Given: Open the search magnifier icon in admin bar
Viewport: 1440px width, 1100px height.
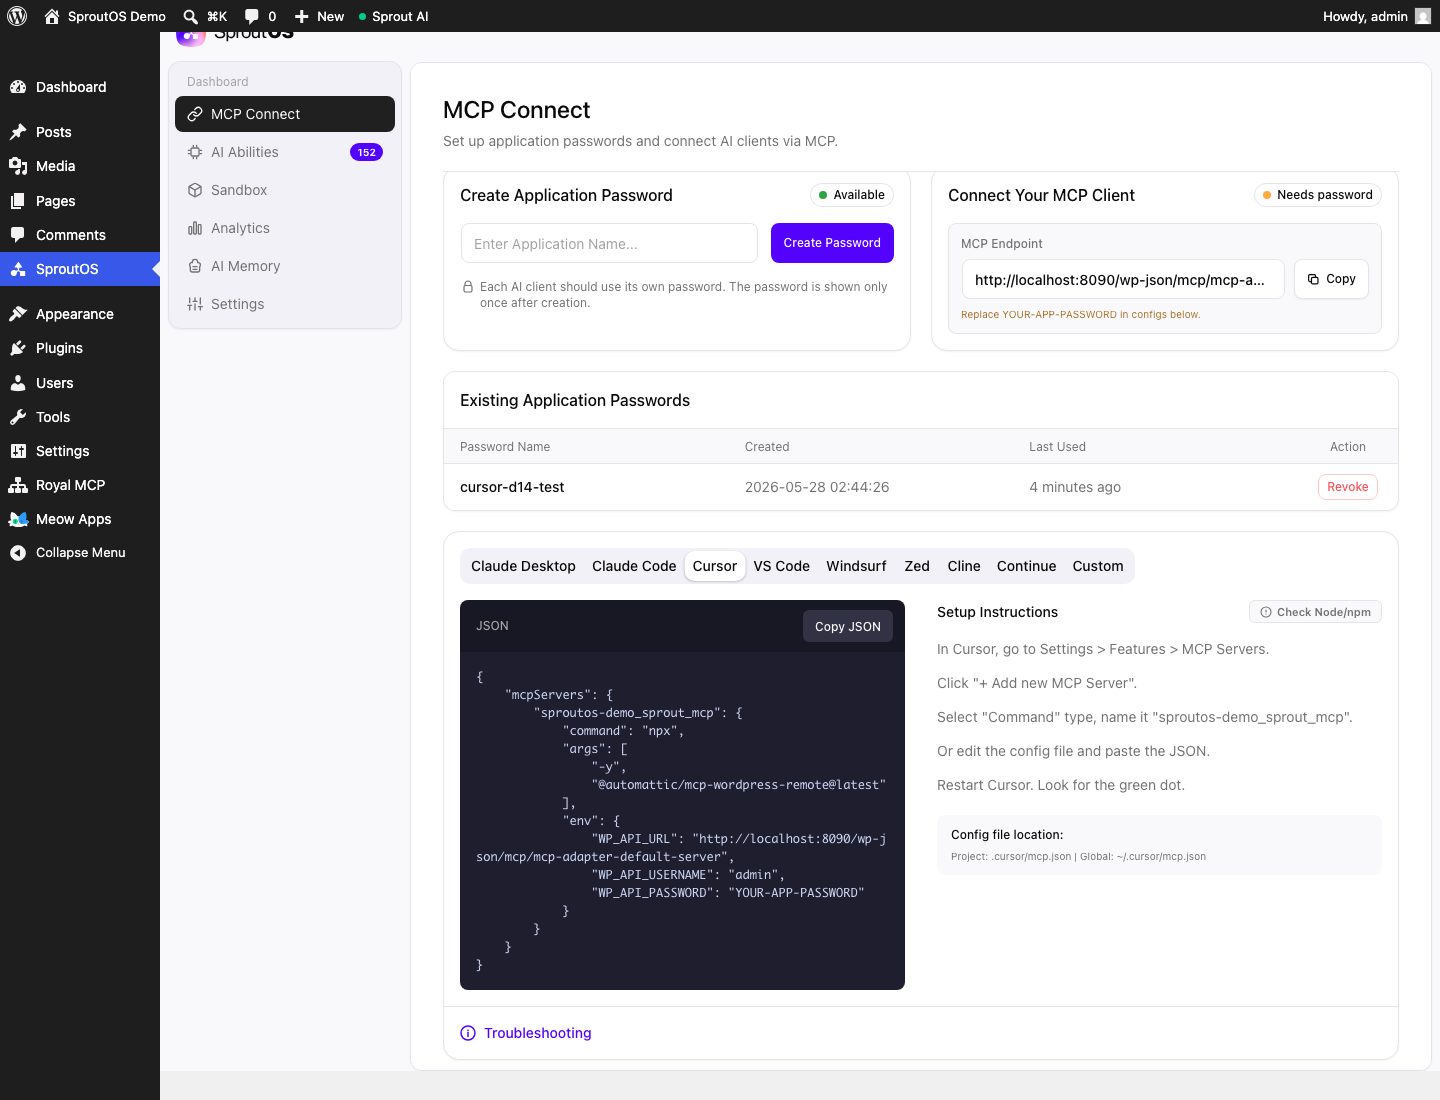Looking at the screenshot, I should pos(190,16).
